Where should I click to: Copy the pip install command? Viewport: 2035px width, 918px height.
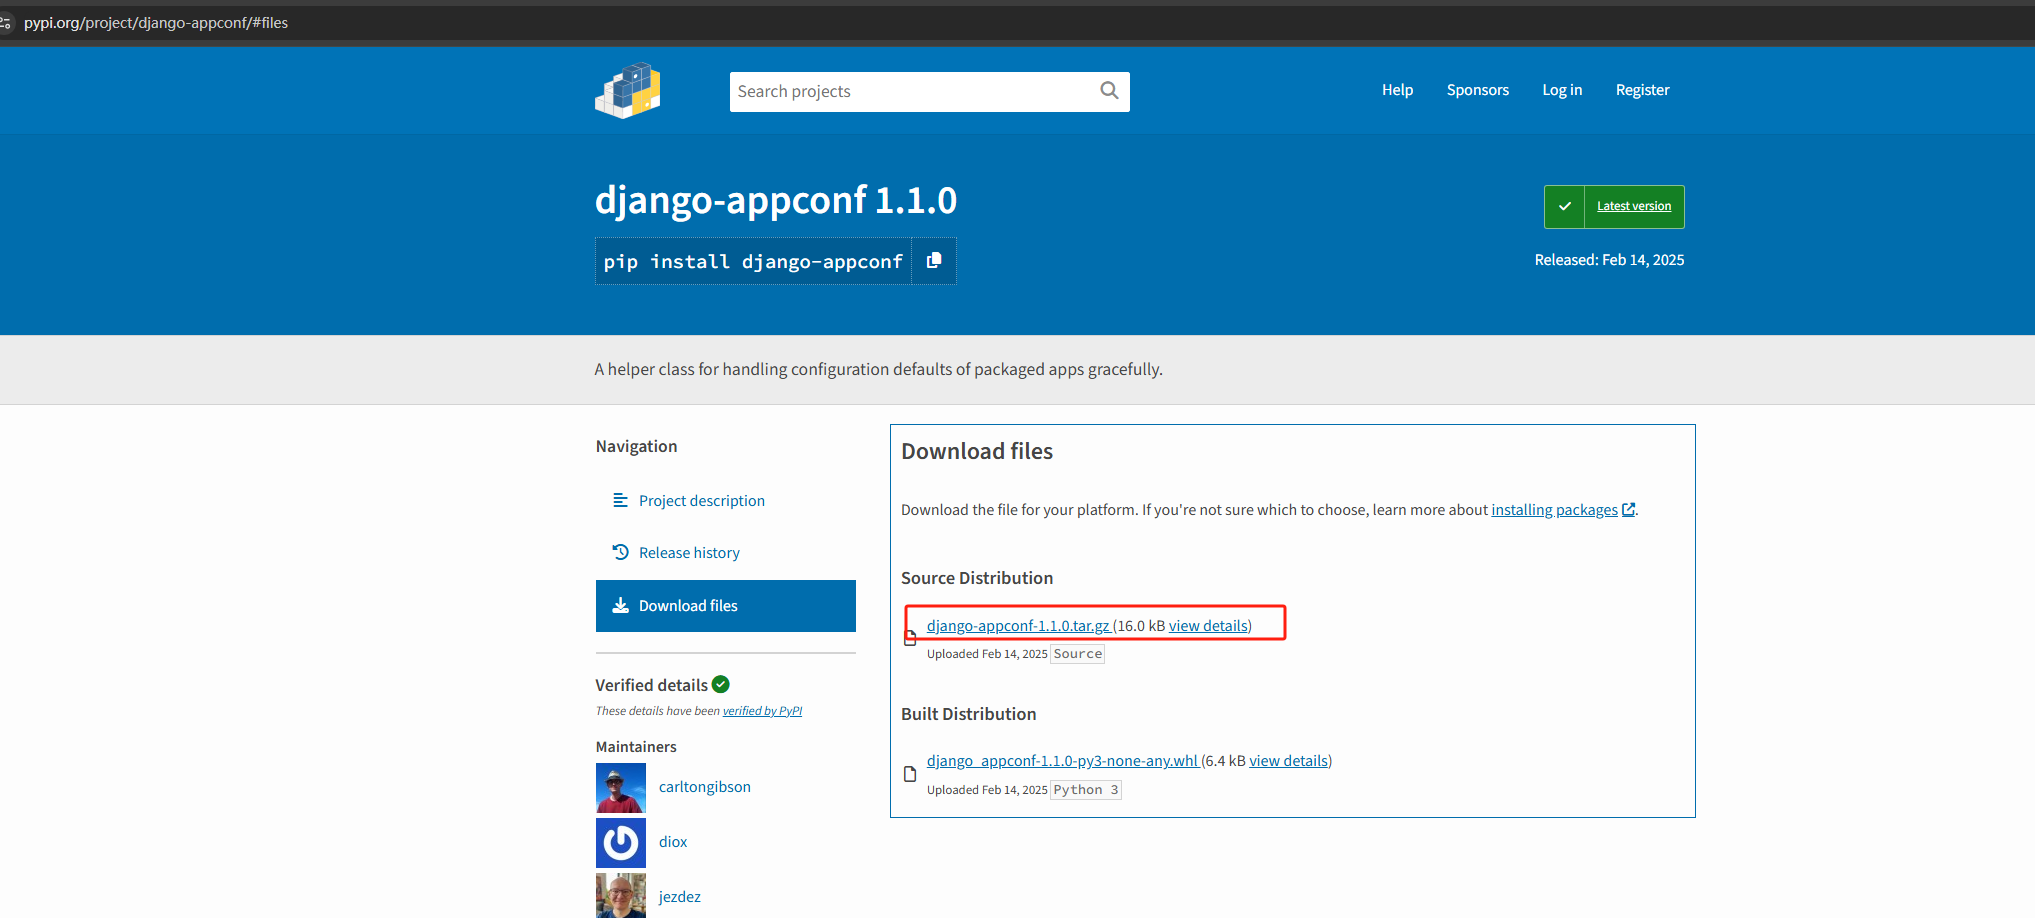click(934, 261)
